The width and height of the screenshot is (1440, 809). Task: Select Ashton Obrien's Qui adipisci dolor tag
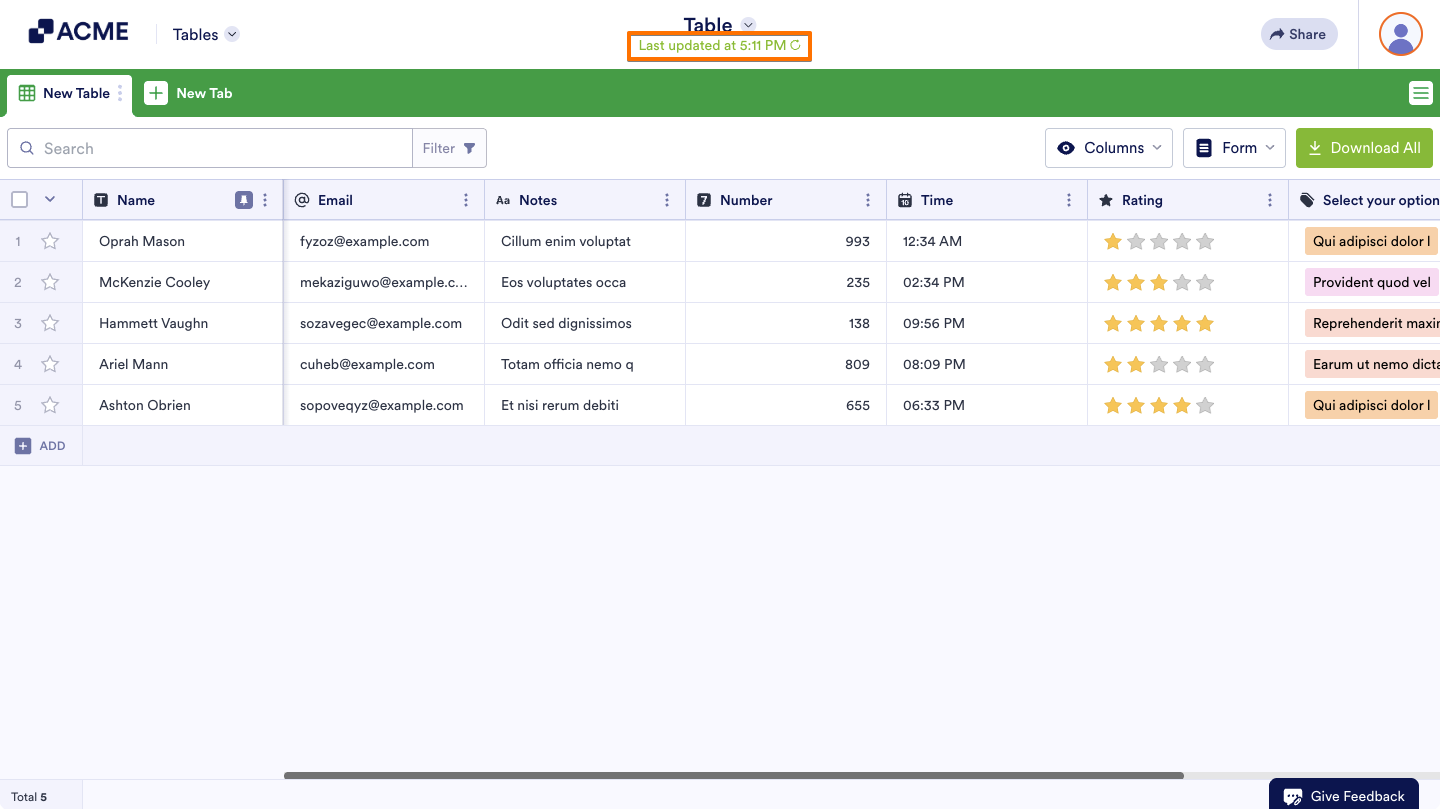1371,405
